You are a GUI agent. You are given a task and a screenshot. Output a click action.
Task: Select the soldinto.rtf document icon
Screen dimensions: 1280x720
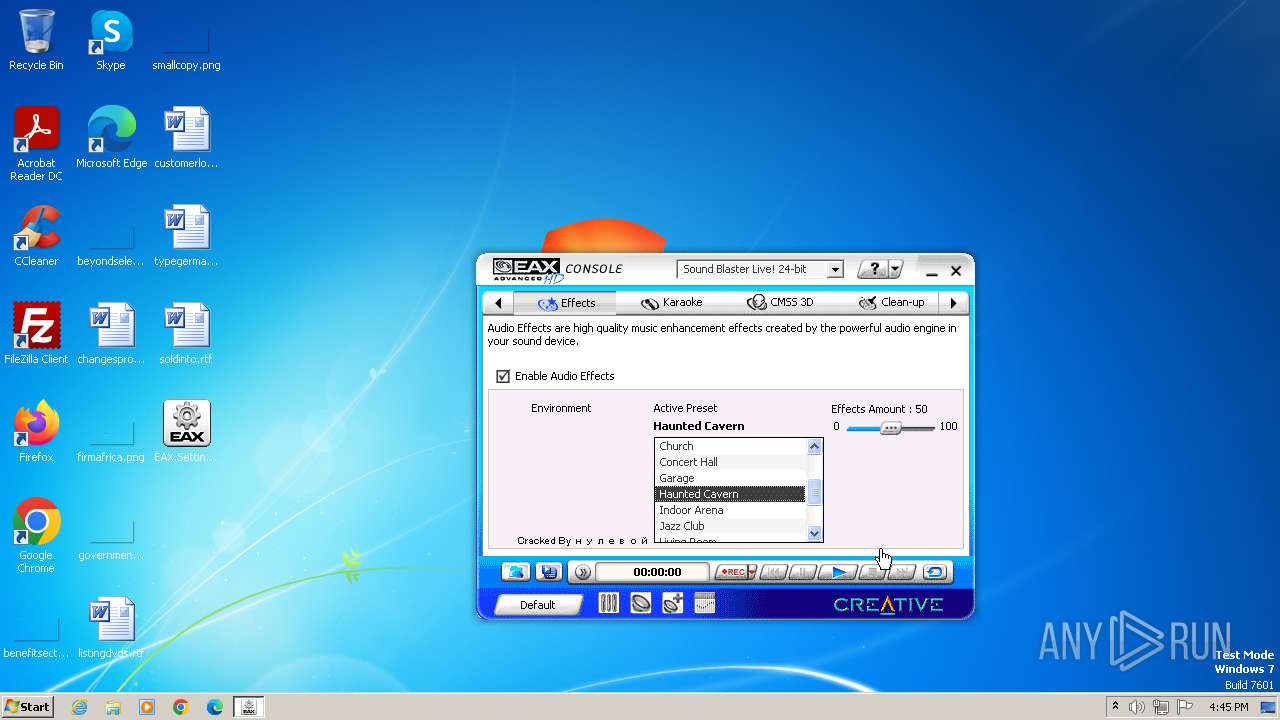tap(186, 334)
